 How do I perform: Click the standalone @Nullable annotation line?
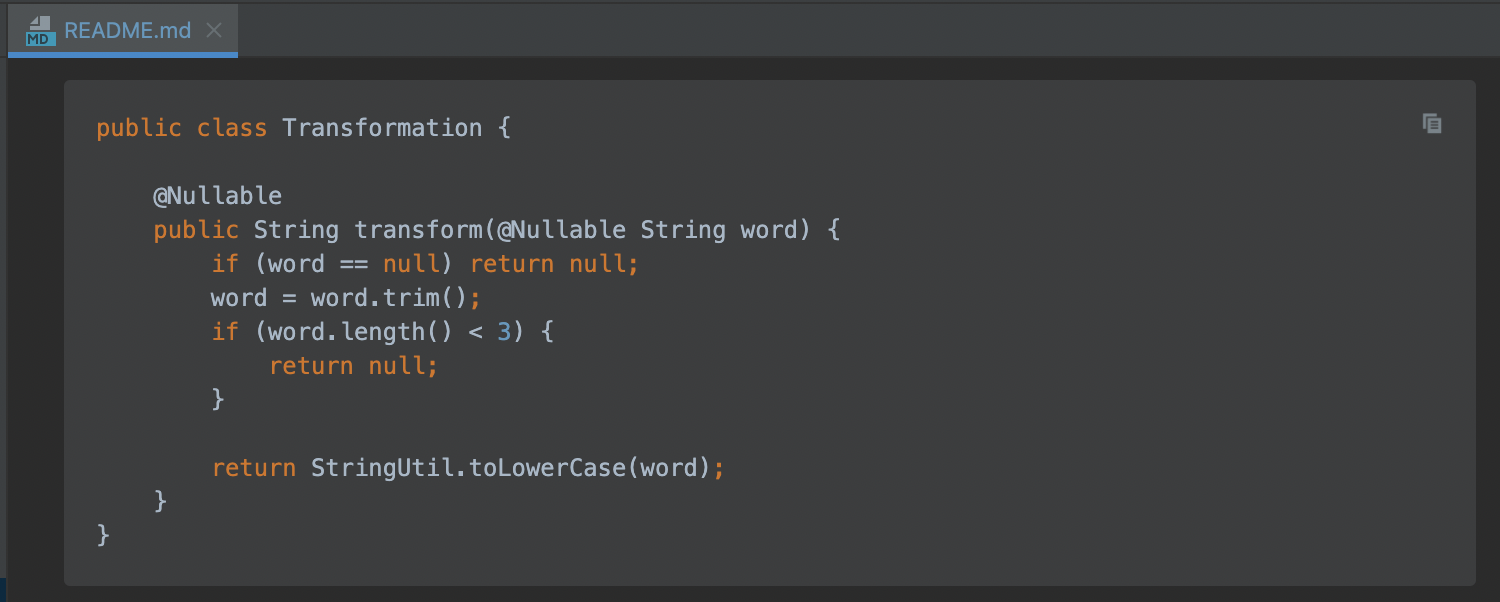[217, 196]
